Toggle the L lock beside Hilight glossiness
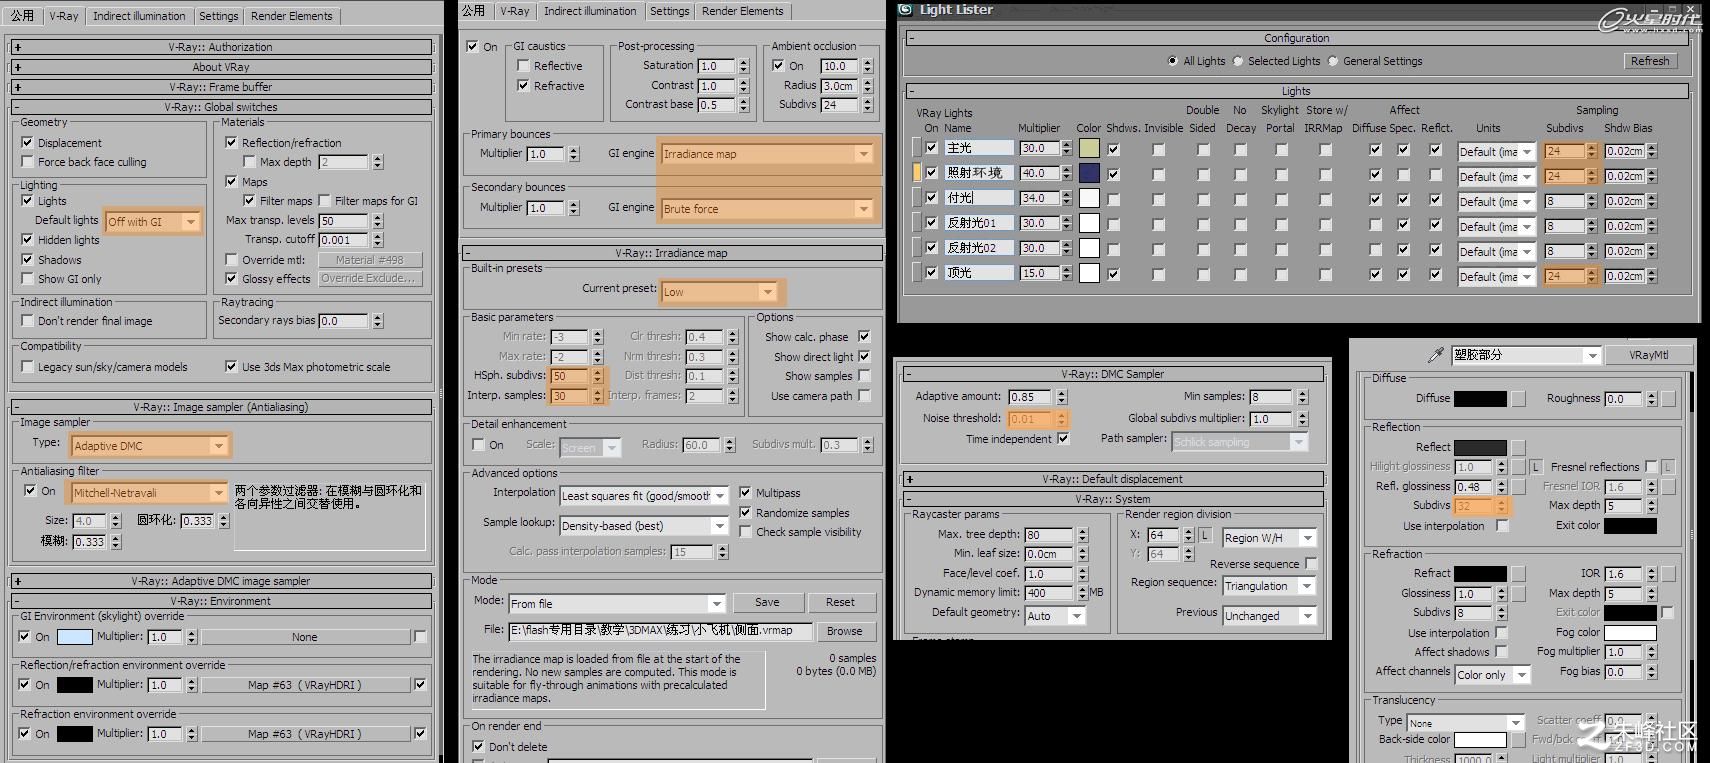1710x763 pixels. pos(1535,467)
